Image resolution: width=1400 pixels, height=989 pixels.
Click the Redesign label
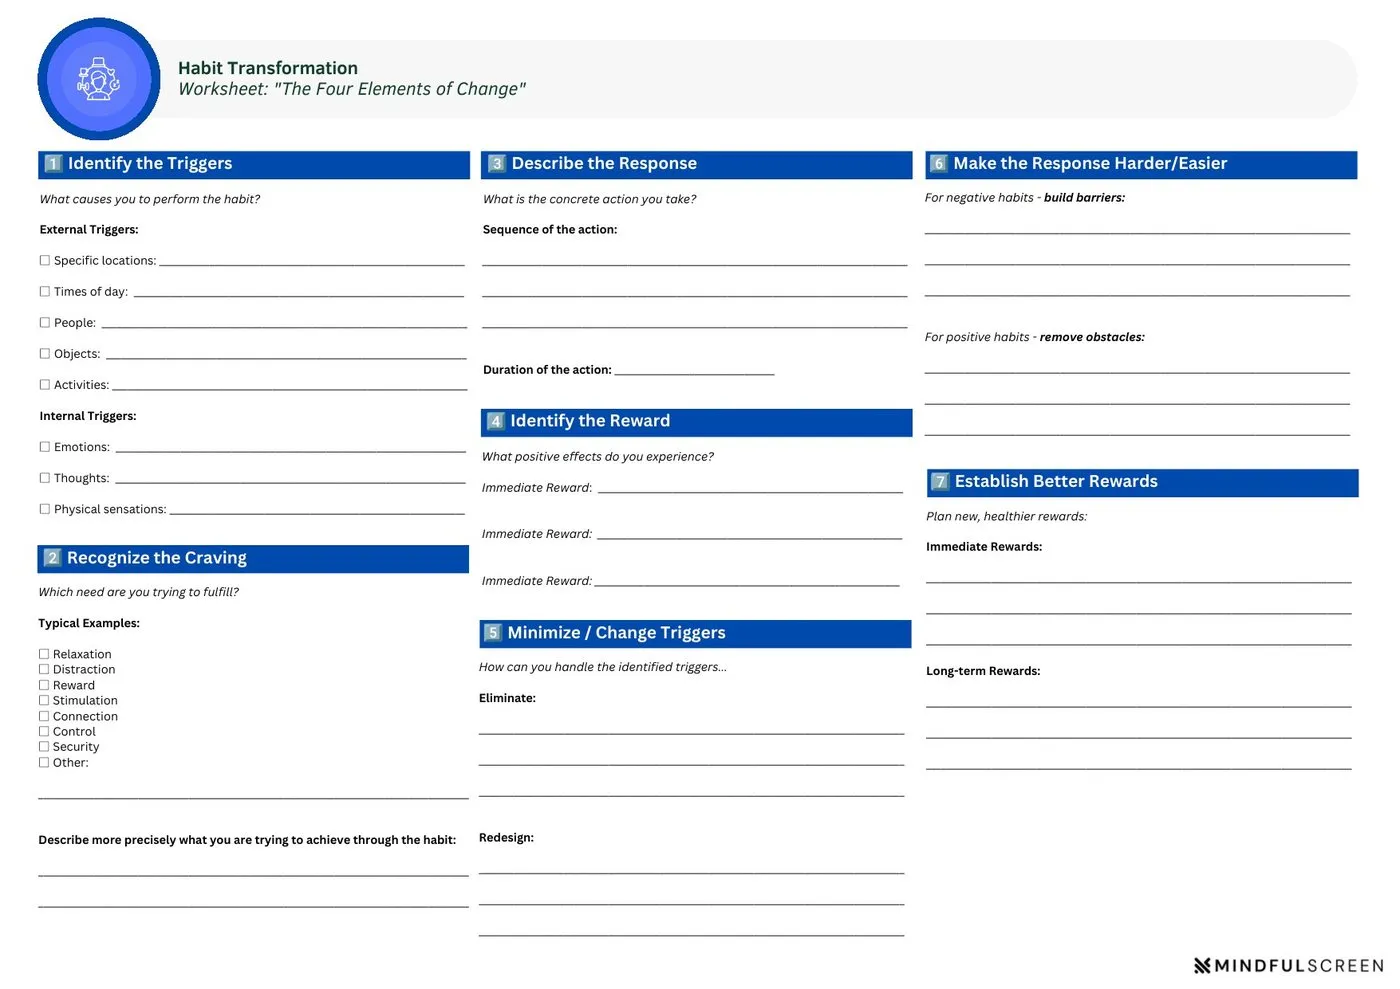click(506, 838)
